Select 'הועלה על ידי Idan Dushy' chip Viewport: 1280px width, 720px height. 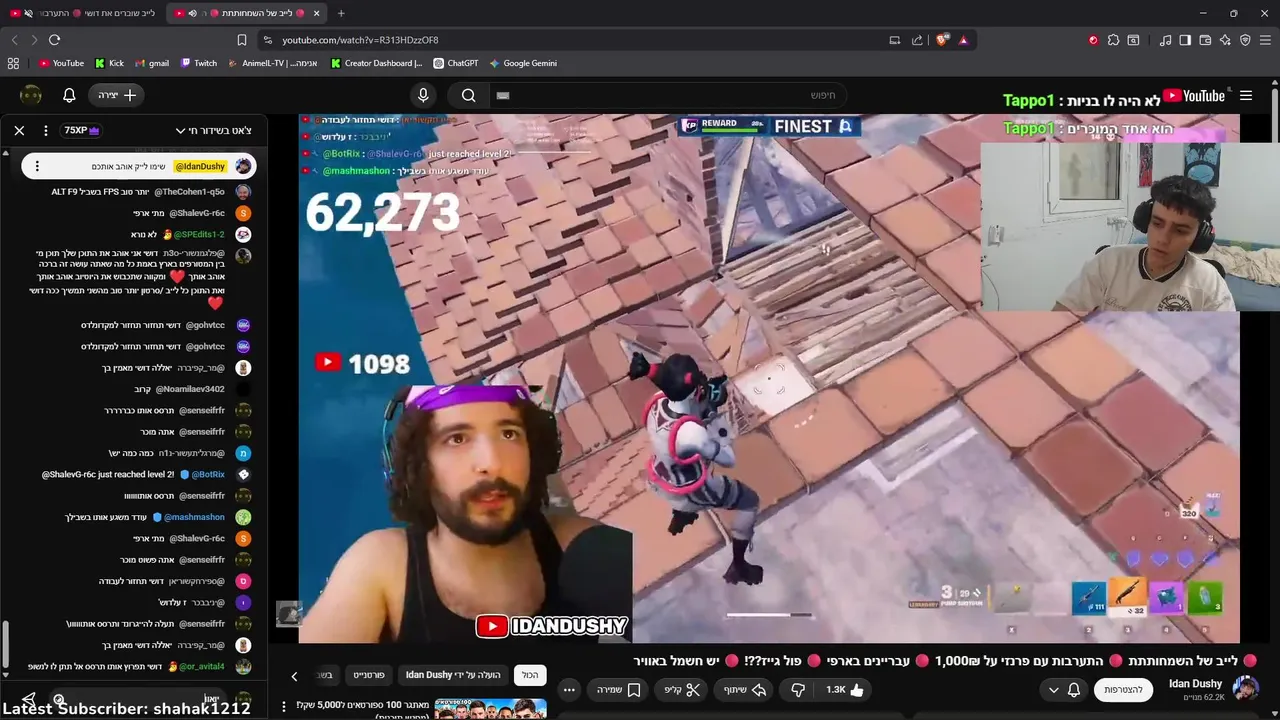453,675
